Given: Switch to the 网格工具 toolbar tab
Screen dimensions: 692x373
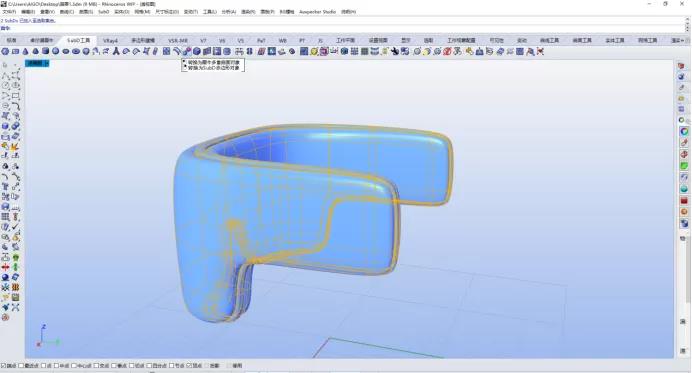Looking at the screenshot, I should coord(647,40).
